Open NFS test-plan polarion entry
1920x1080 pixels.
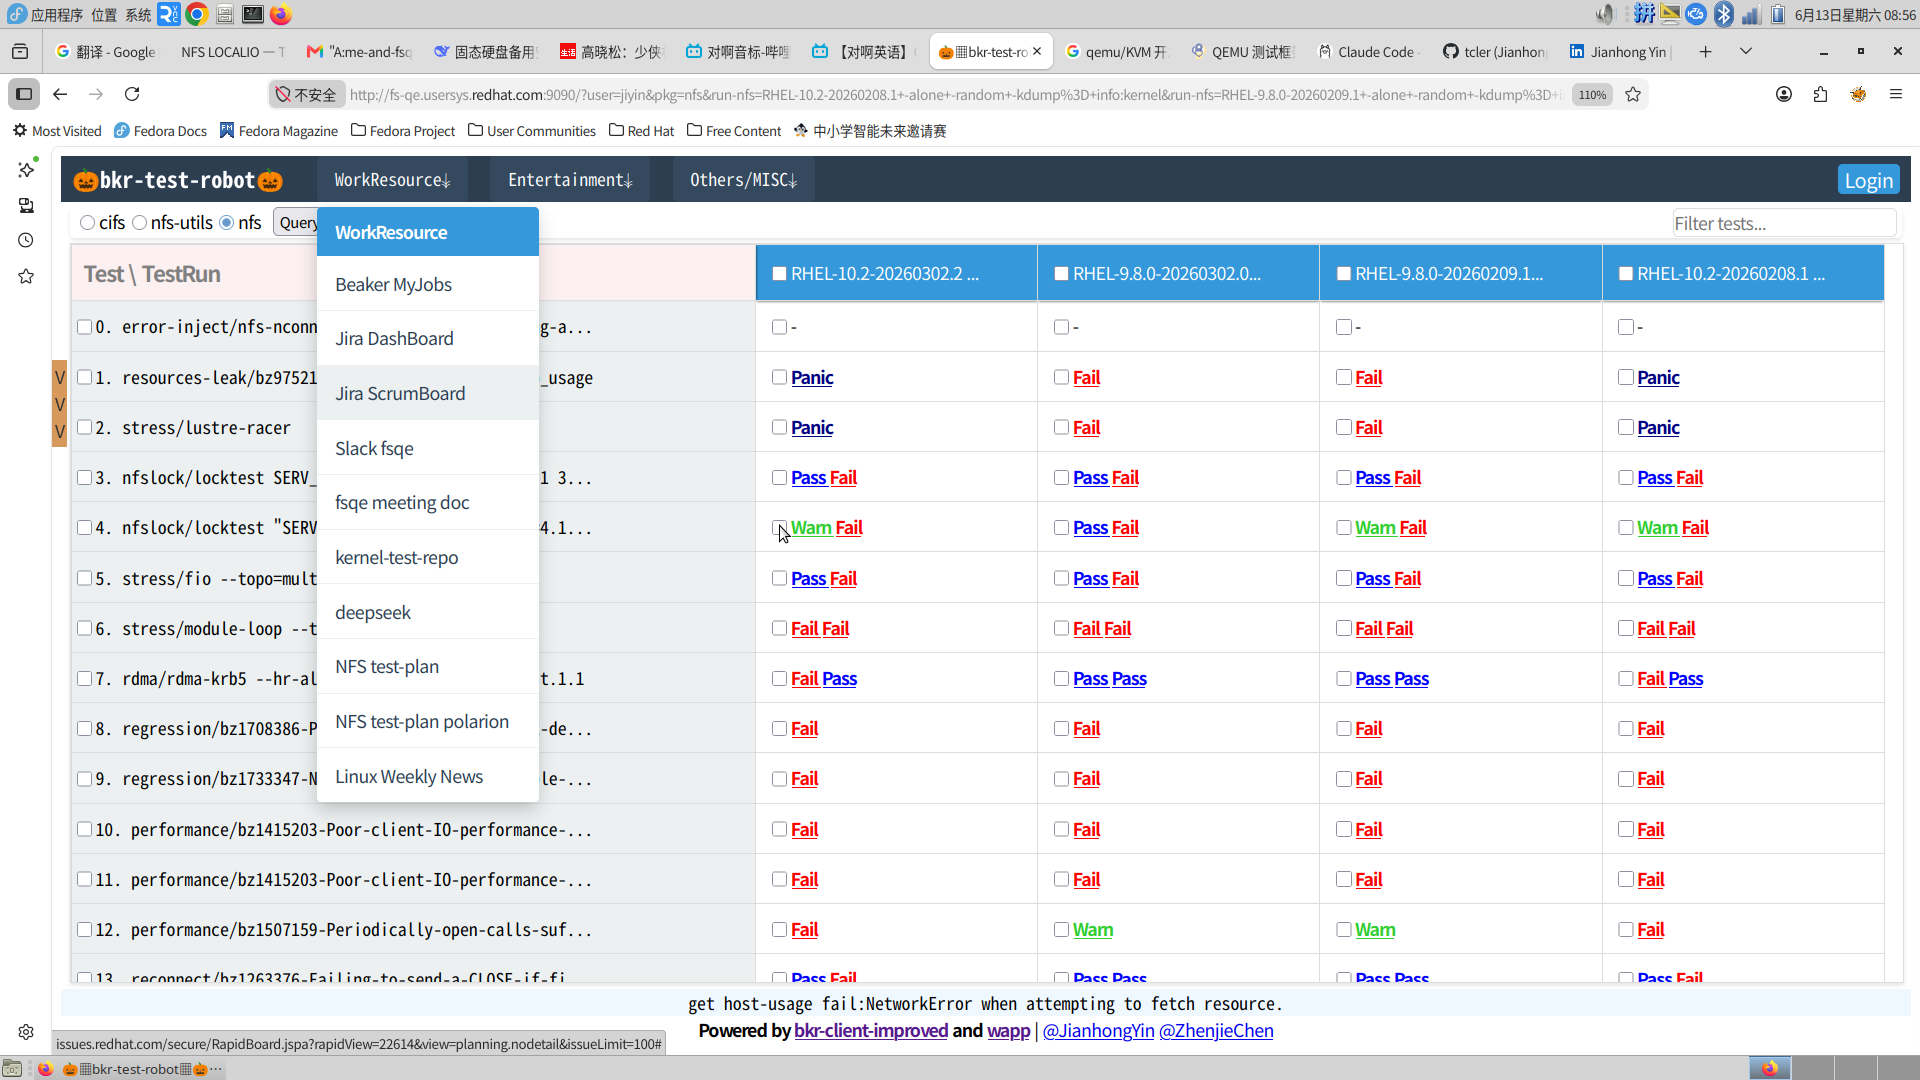point(428,721)
